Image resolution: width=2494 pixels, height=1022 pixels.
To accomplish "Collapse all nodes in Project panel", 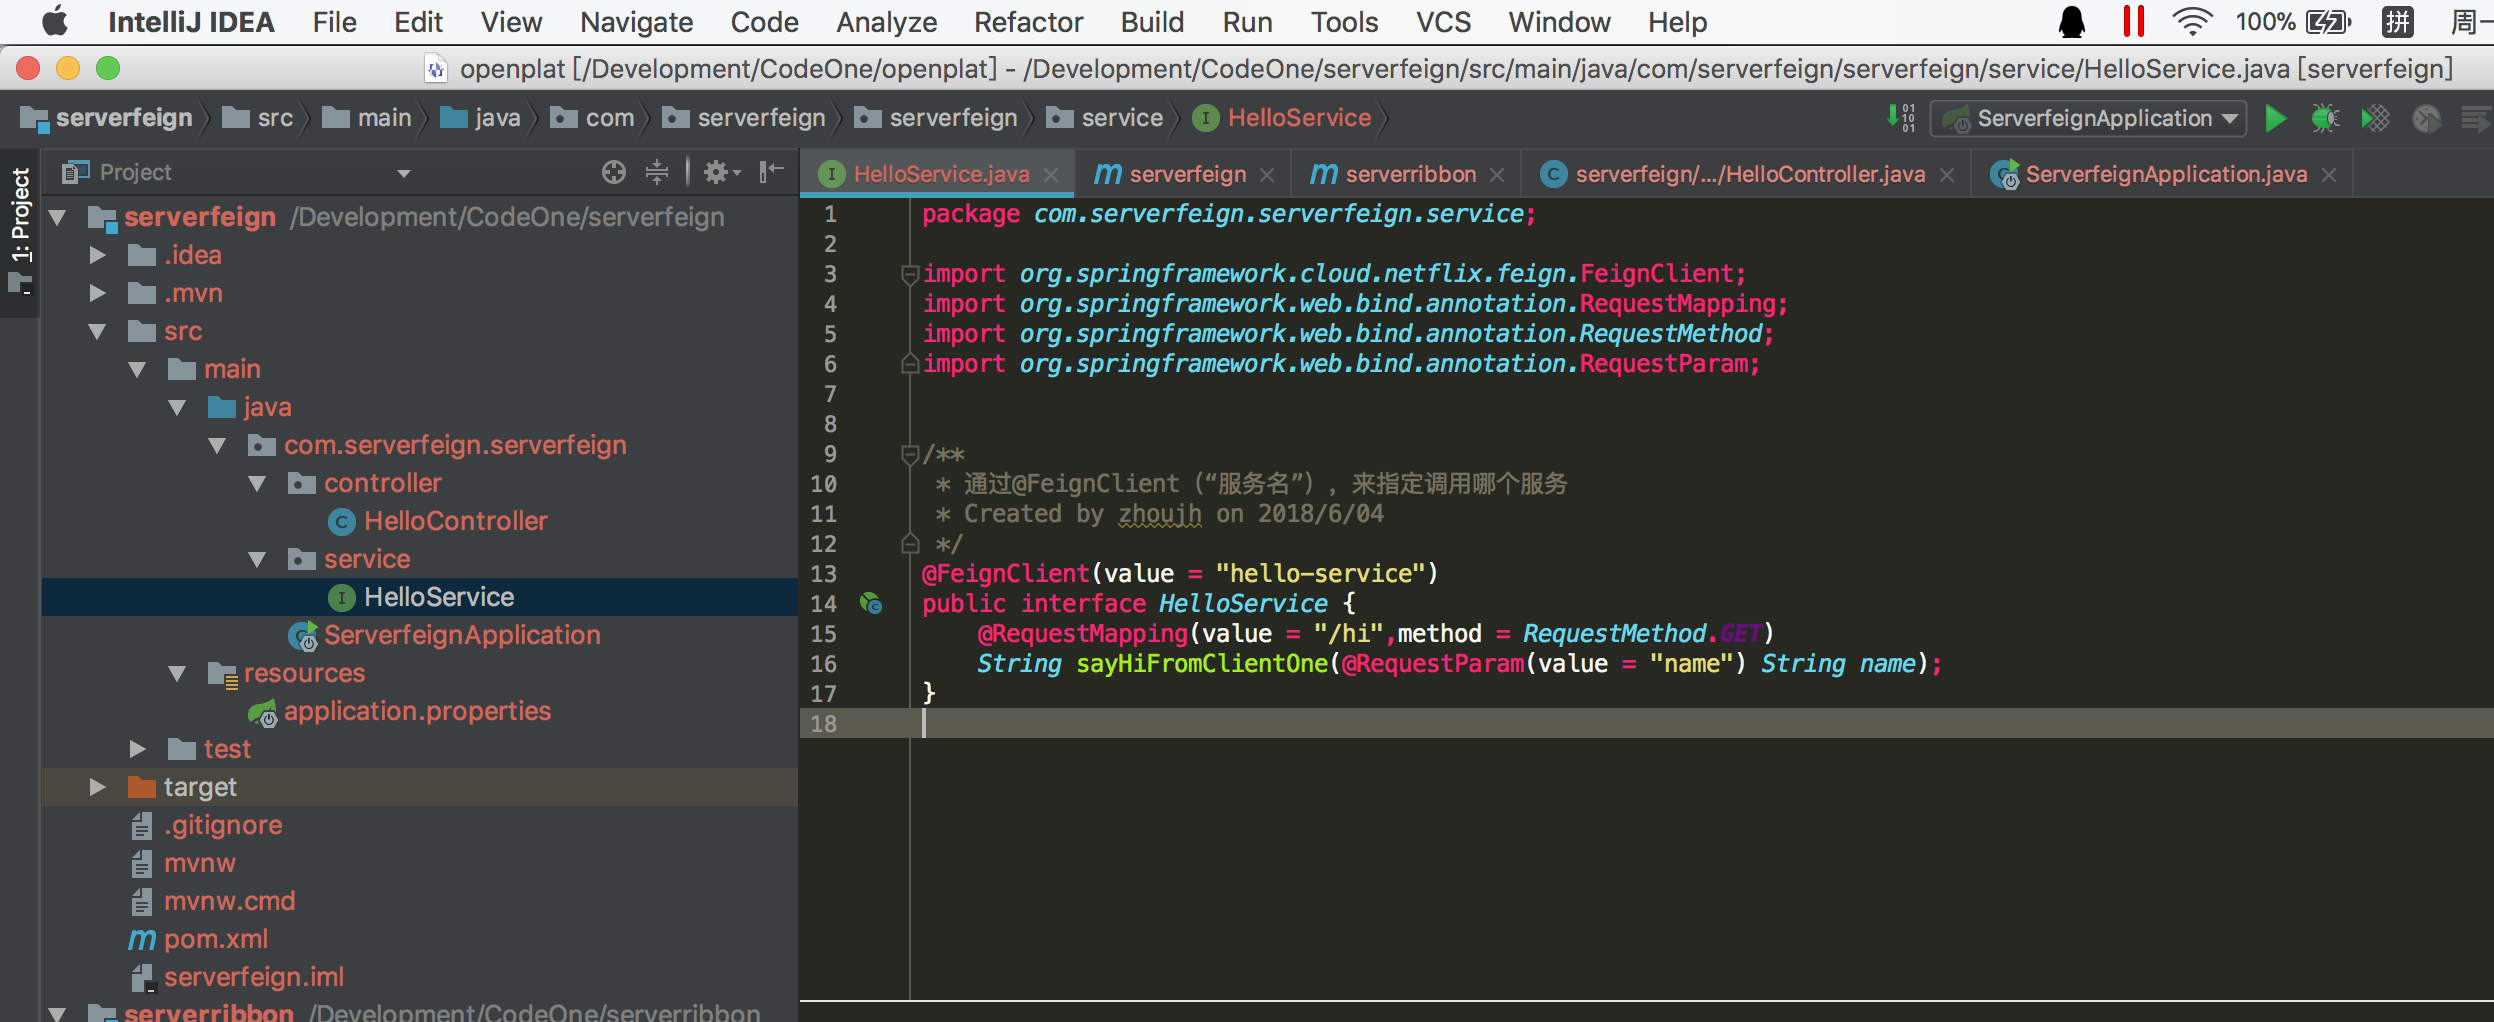I will point(656,172).
